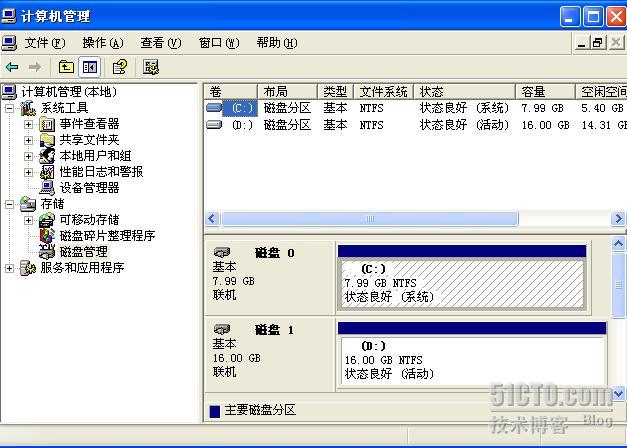The height and width of the screenshot is (448, 627).
Task: Sort by 文件系统 column header
Action: tap(384, 91)
